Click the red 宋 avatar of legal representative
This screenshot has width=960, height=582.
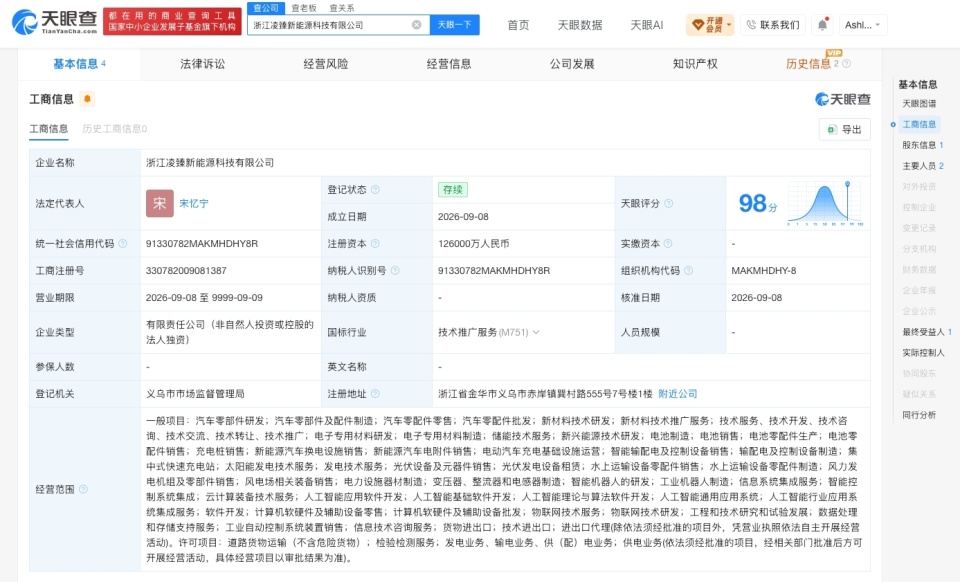click(x=159, y=203)
